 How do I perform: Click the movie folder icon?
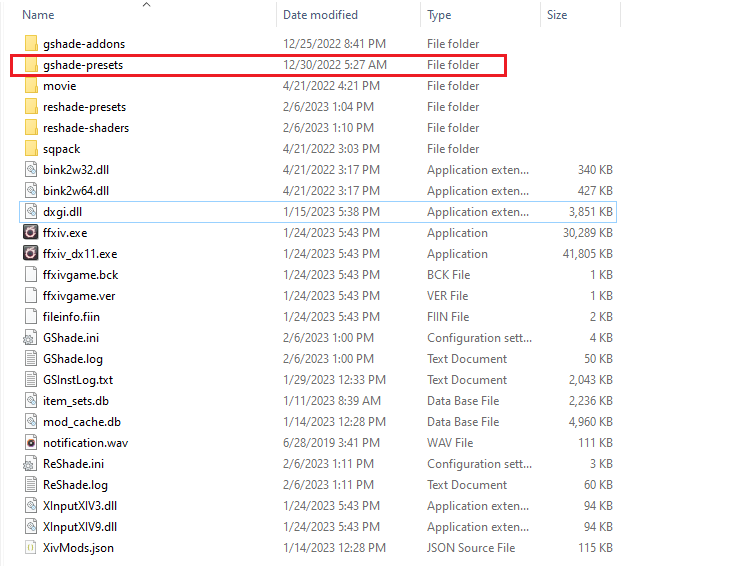pyautogui.click(x=31, y=86)
